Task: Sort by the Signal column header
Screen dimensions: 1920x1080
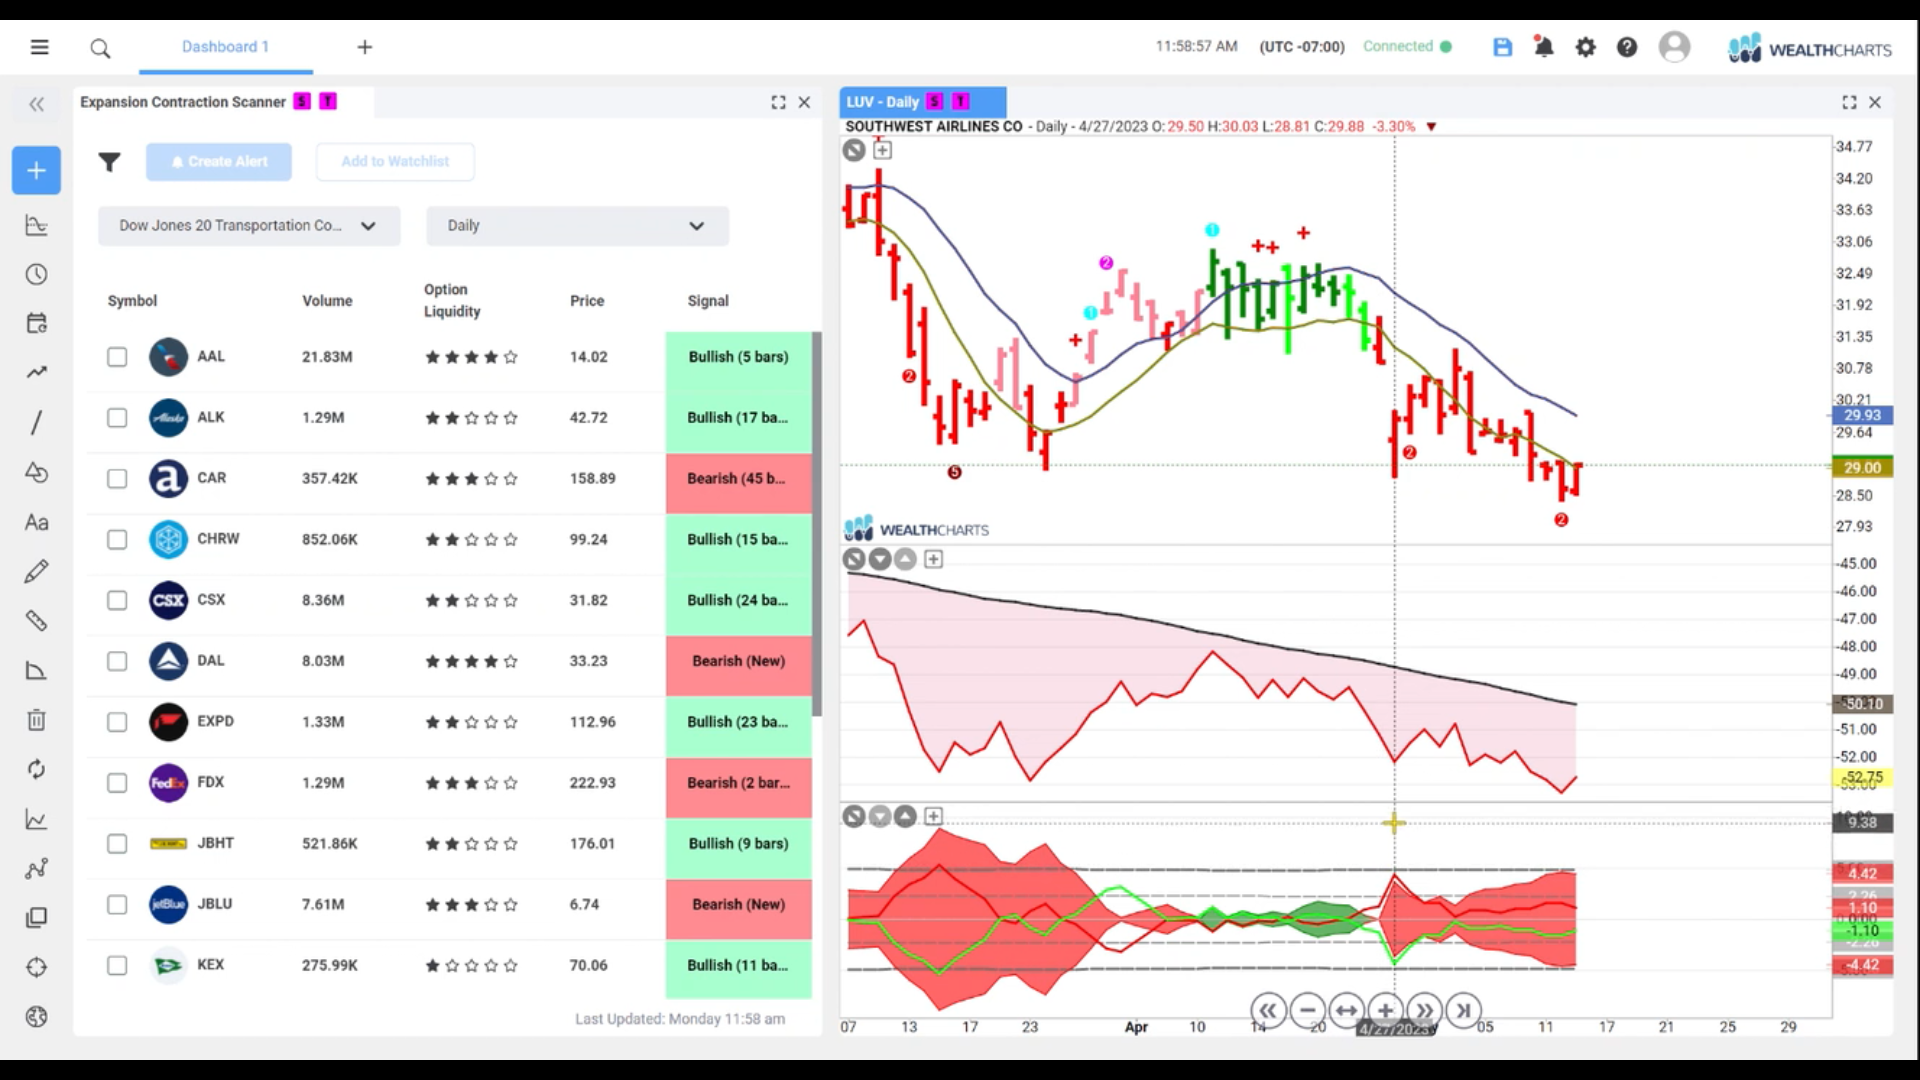Action: (708, 301)
